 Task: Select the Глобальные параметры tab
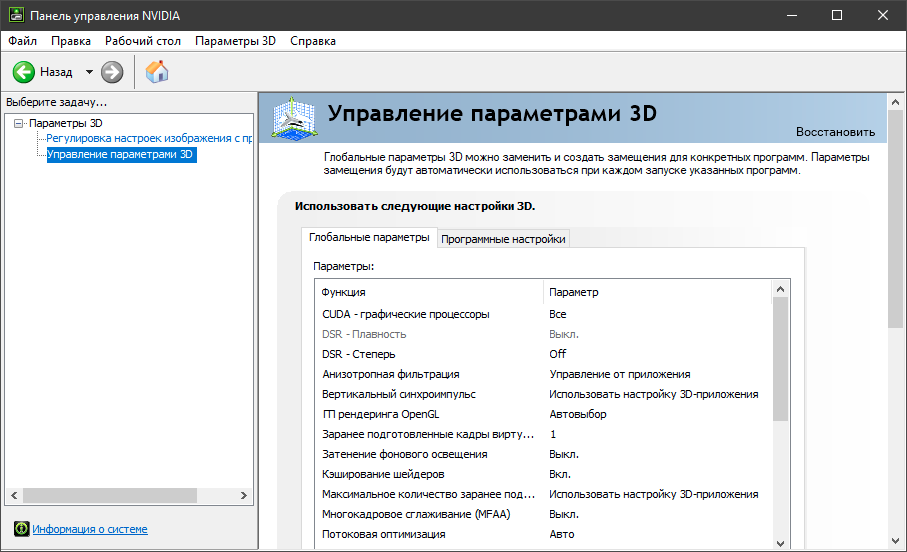(x=369, y=237)
